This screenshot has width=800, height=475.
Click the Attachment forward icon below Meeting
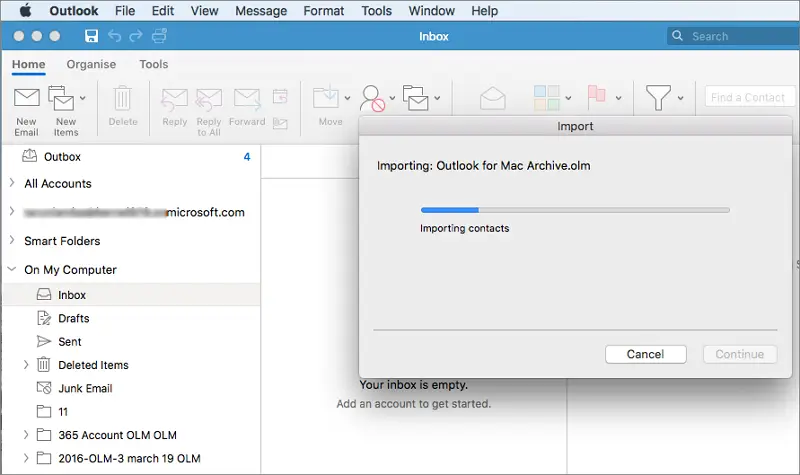280,123
